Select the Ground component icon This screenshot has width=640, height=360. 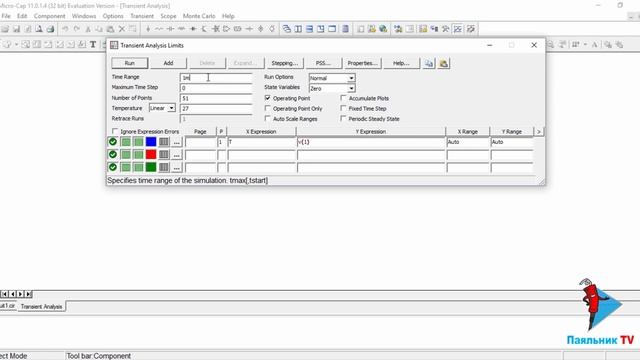pos(148,29)
